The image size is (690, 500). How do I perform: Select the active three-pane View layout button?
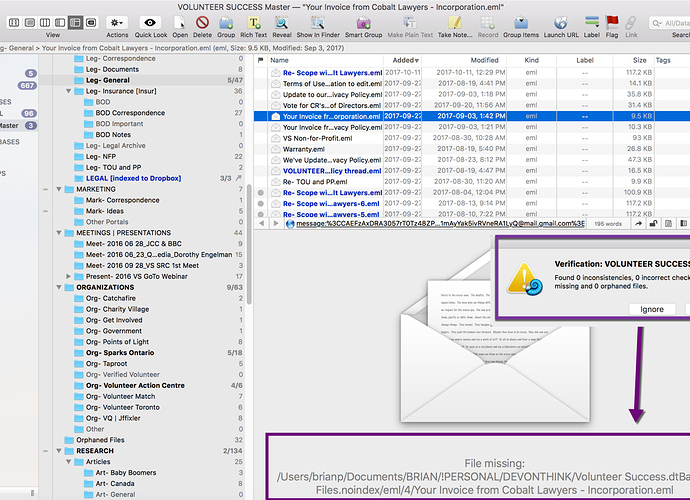coord(76,22)
